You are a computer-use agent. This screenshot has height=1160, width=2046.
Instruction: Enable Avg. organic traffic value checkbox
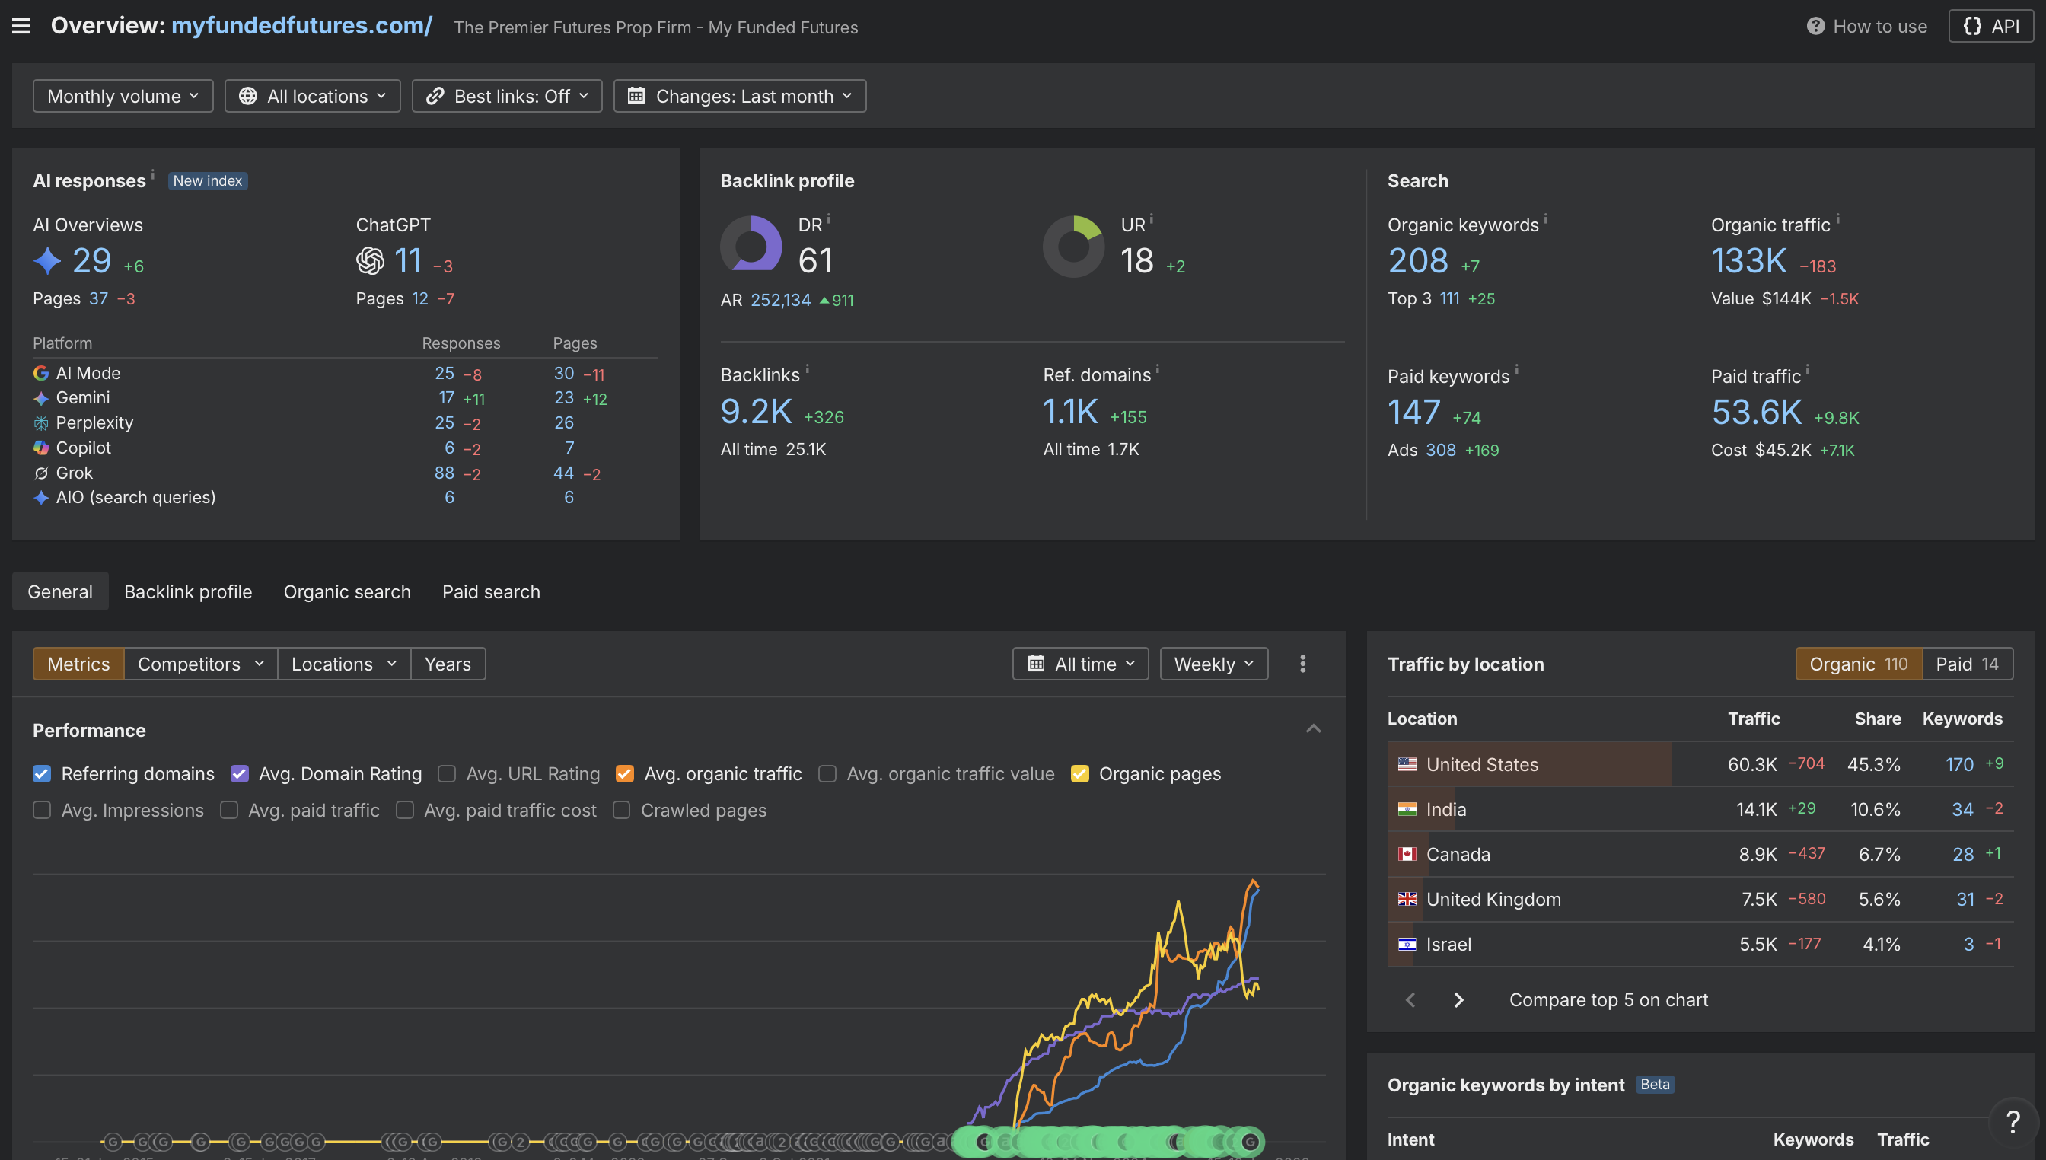[x=827, y=774]
